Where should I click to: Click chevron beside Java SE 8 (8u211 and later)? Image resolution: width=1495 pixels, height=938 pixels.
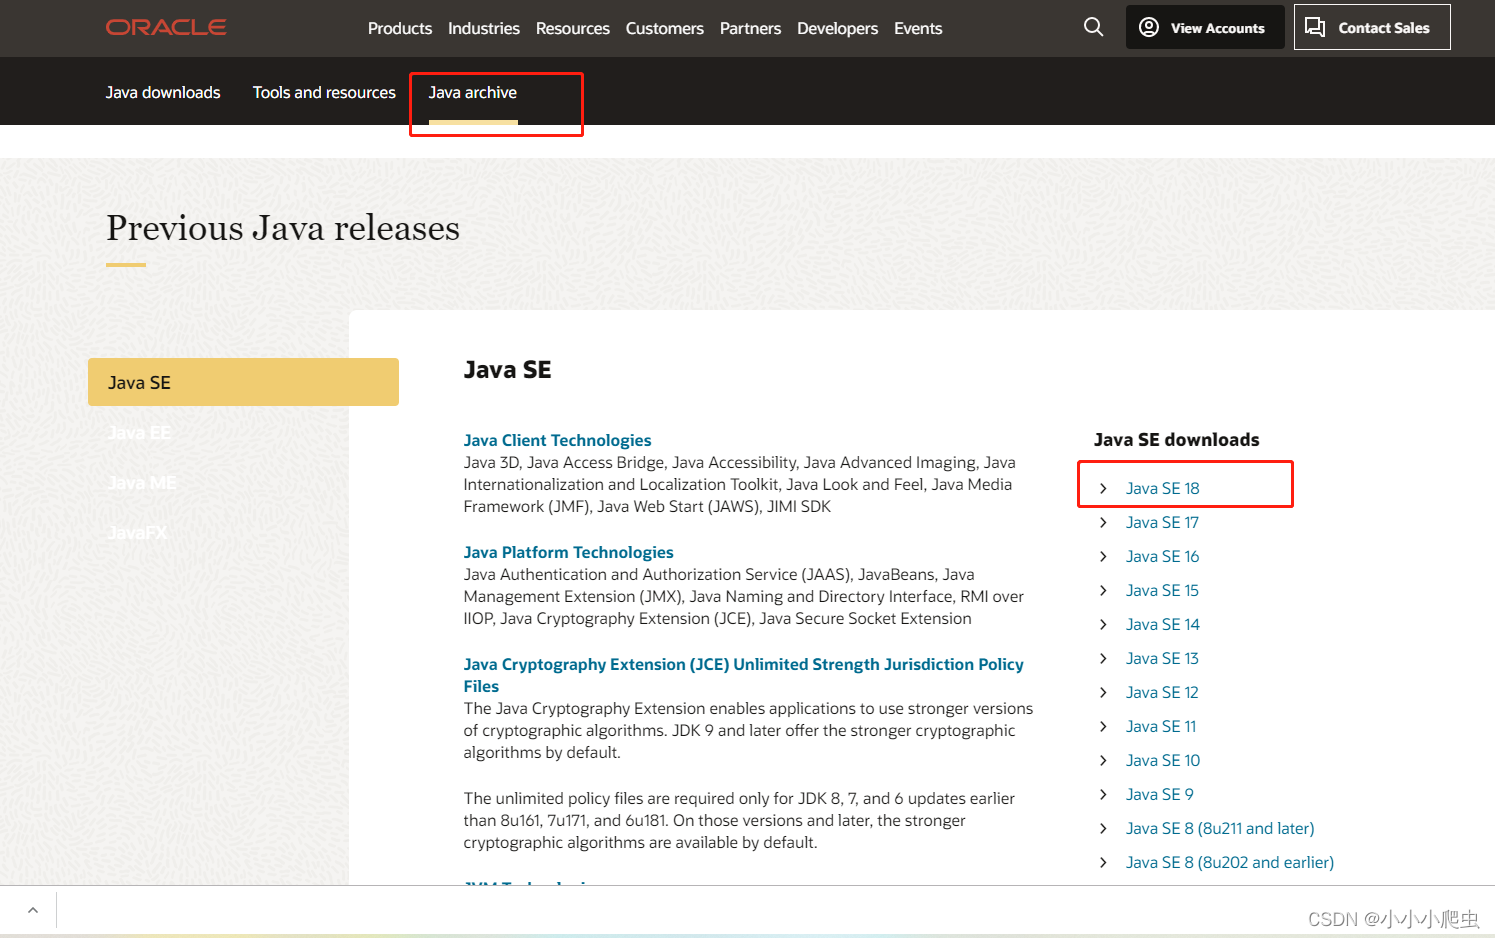pyautogui.click(x=1103, y=828)
